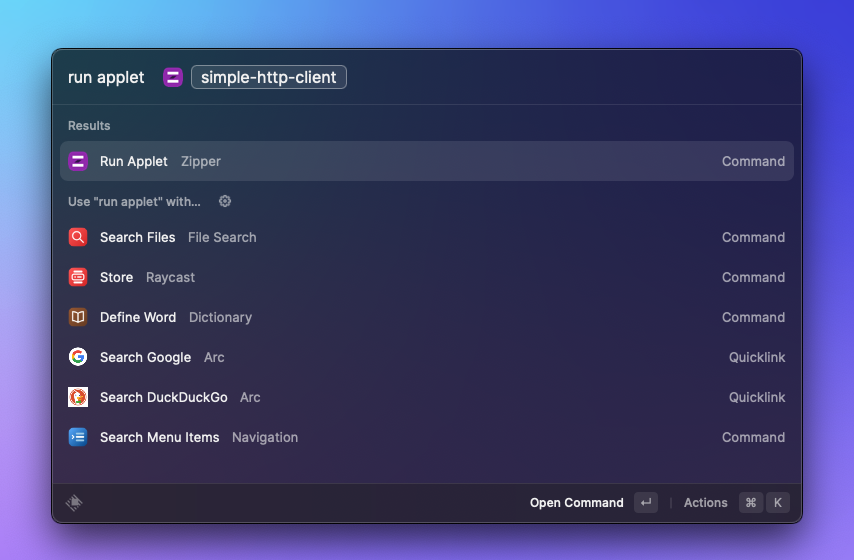The image size is (854, 560).
Task: Edit the simple-http-client argument field
Action: point(269,77)
